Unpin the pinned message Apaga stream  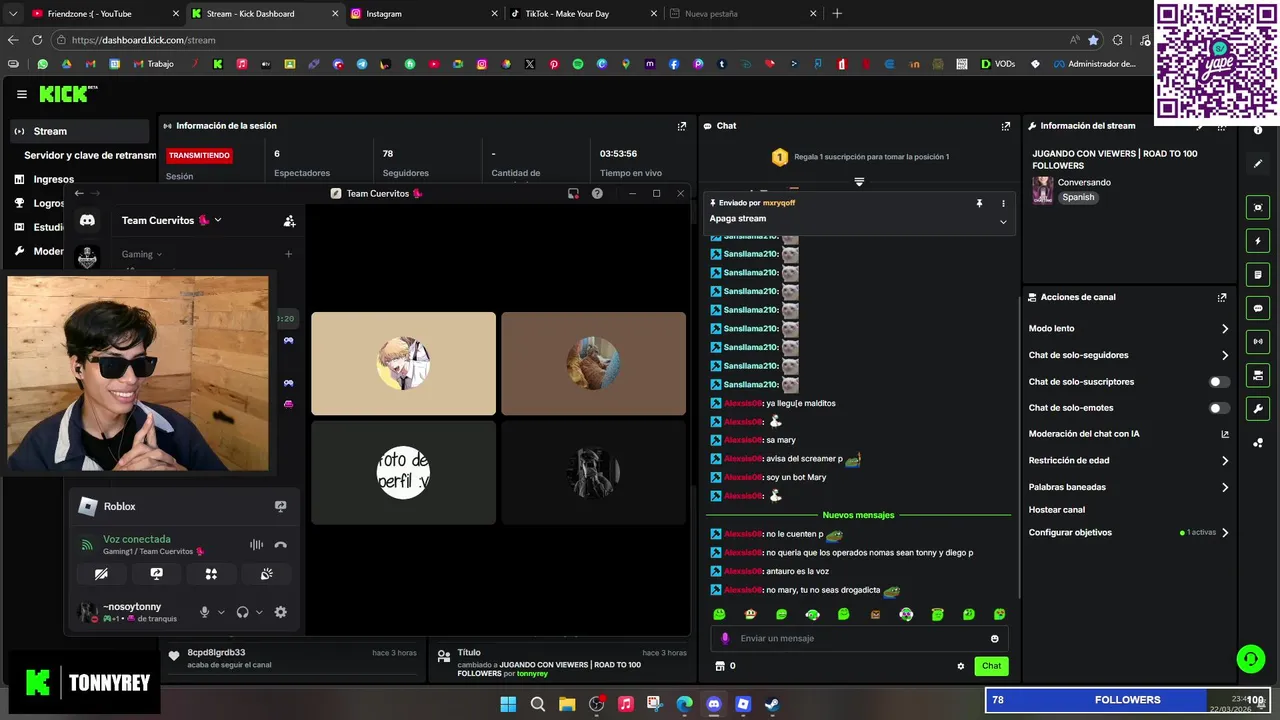click(x=979, y=203)
